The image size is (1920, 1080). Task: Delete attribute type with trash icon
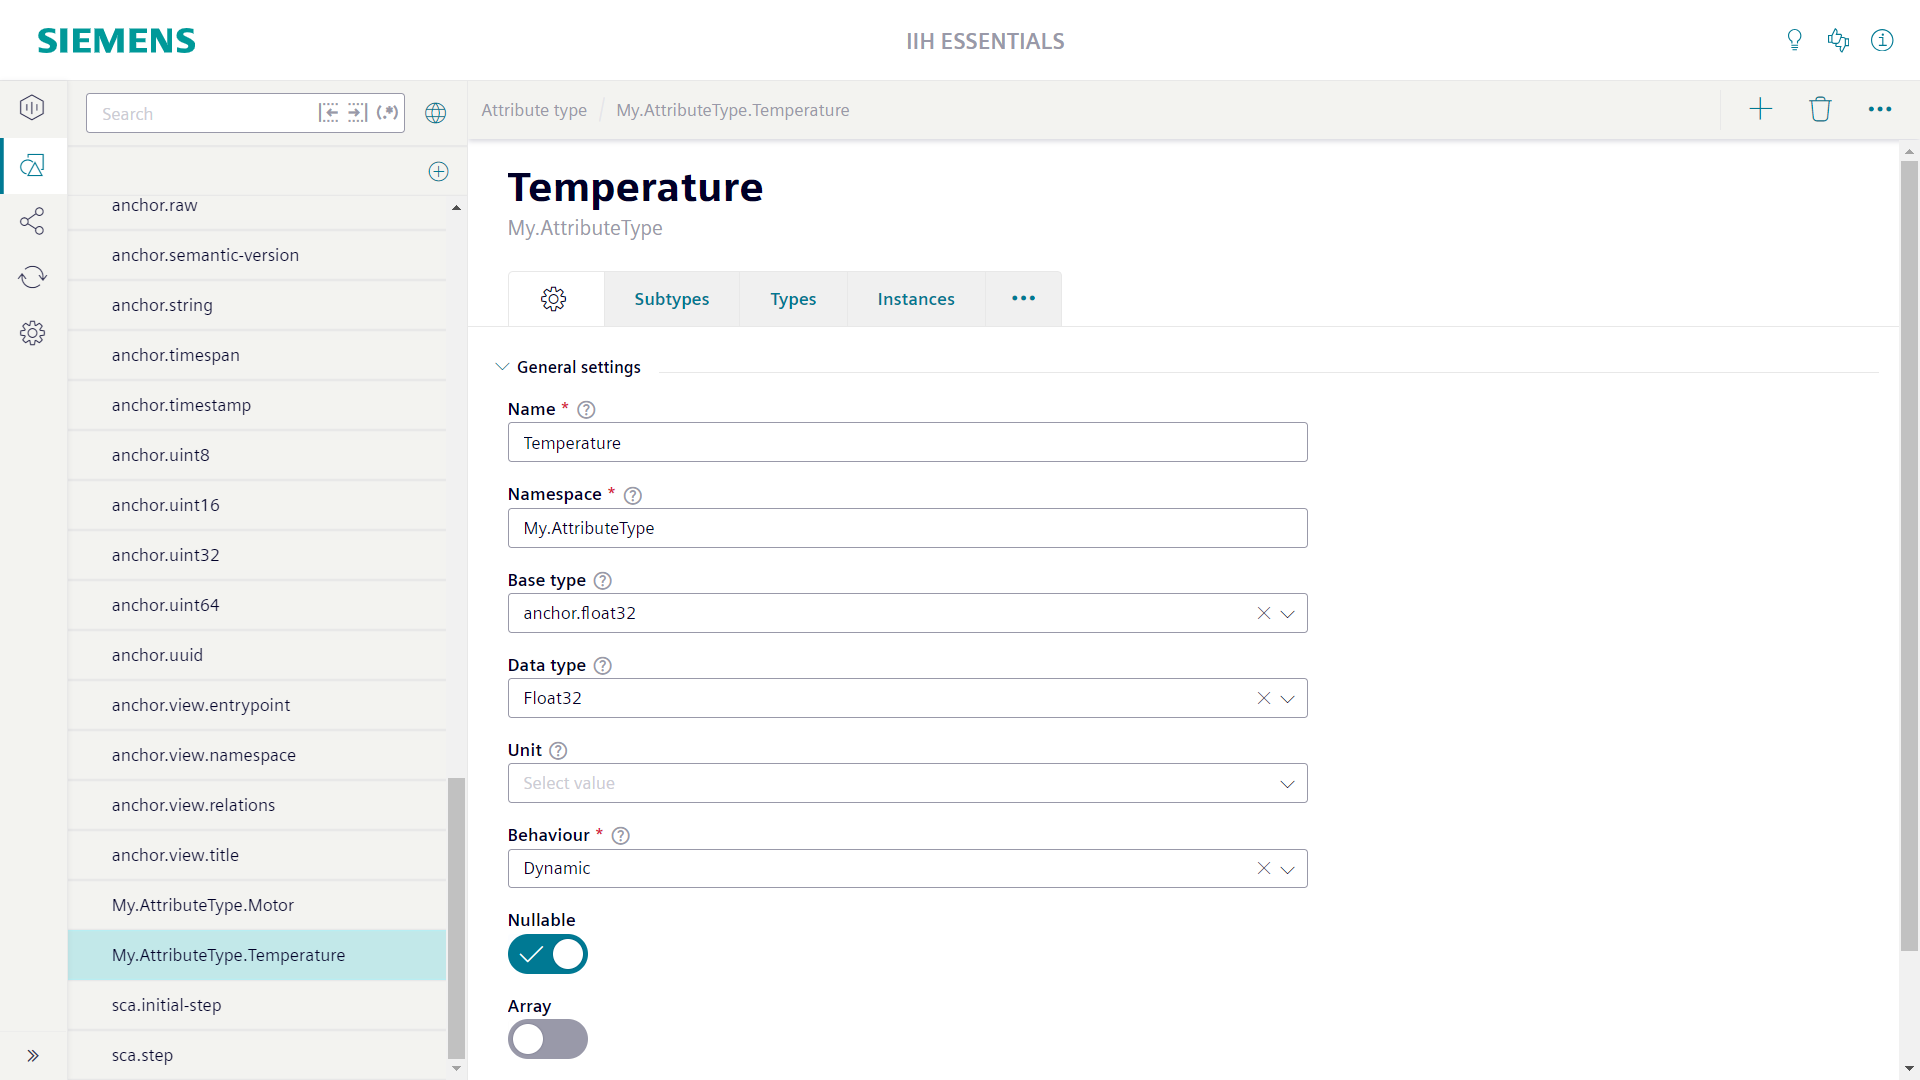[1820, 109]
